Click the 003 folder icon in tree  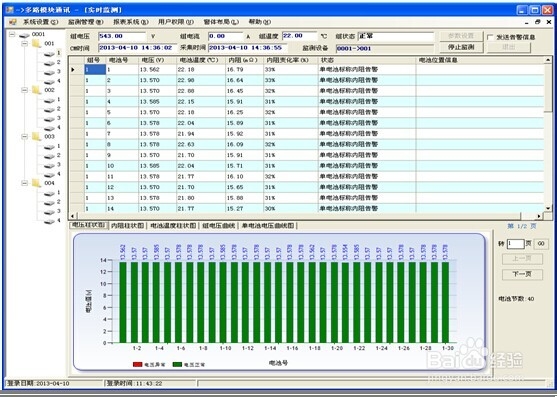click(x=37, y=137)
